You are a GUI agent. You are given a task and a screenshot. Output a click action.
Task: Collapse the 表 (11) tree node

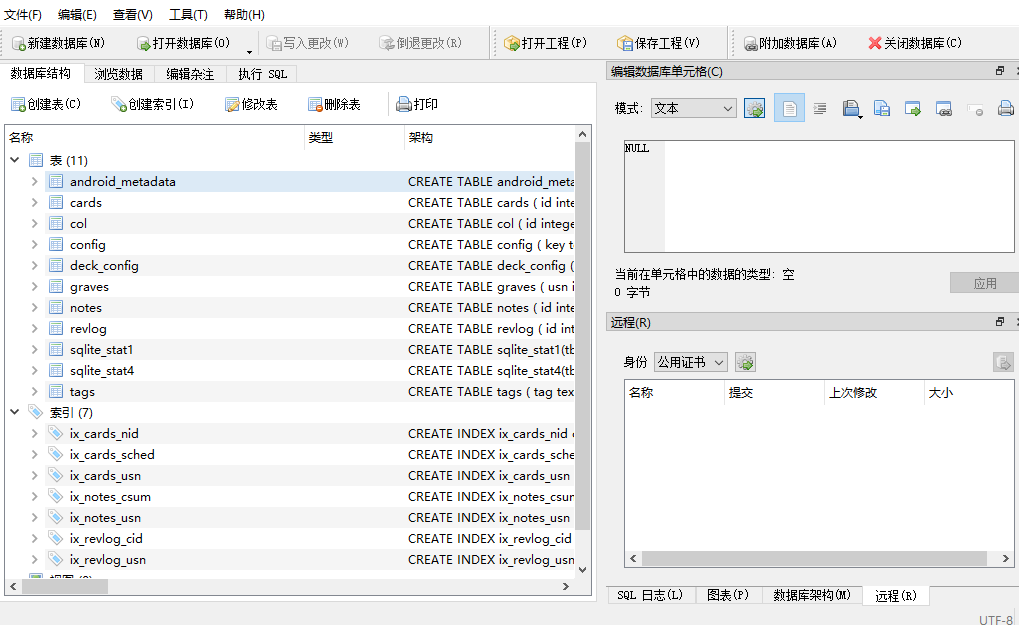(14, 160)
